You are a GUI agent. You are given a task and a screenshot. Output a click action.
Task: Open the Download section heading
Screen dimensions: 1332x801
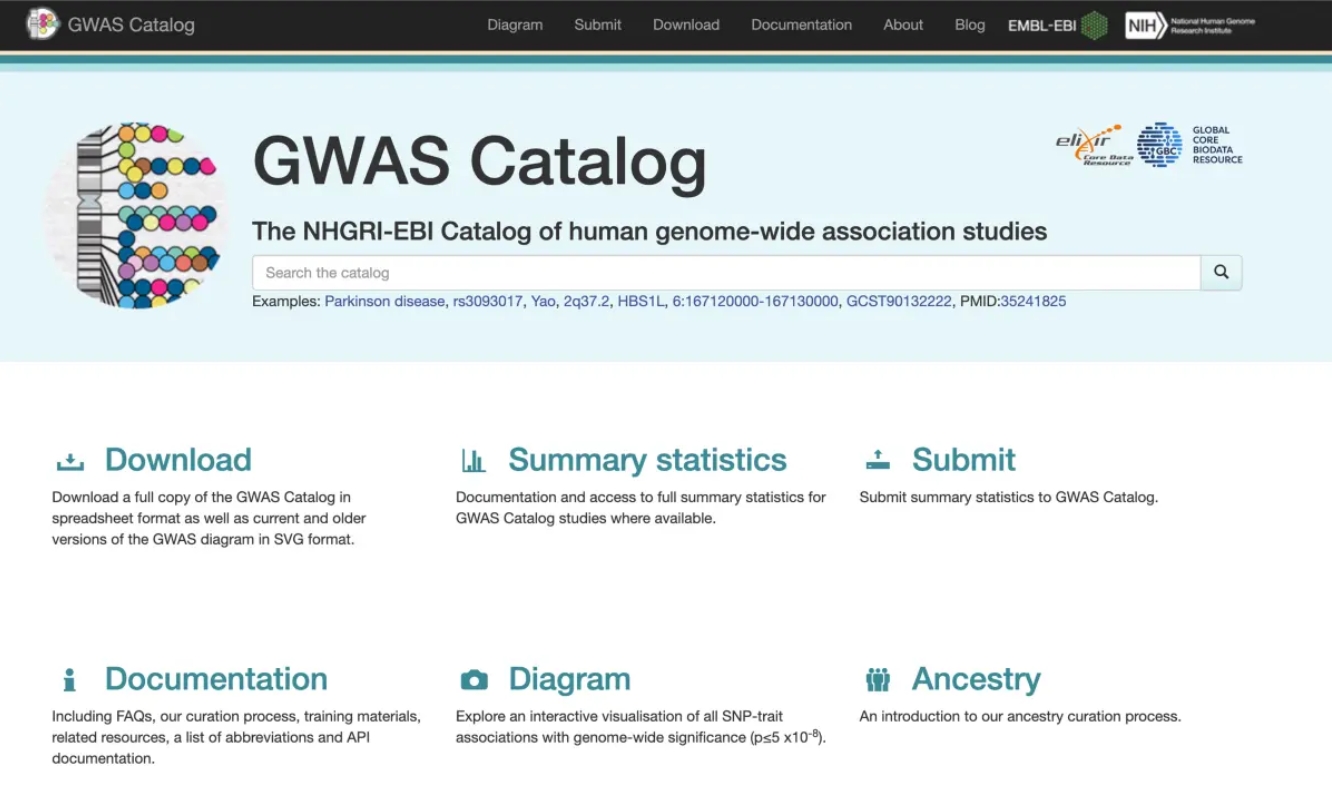178,460
